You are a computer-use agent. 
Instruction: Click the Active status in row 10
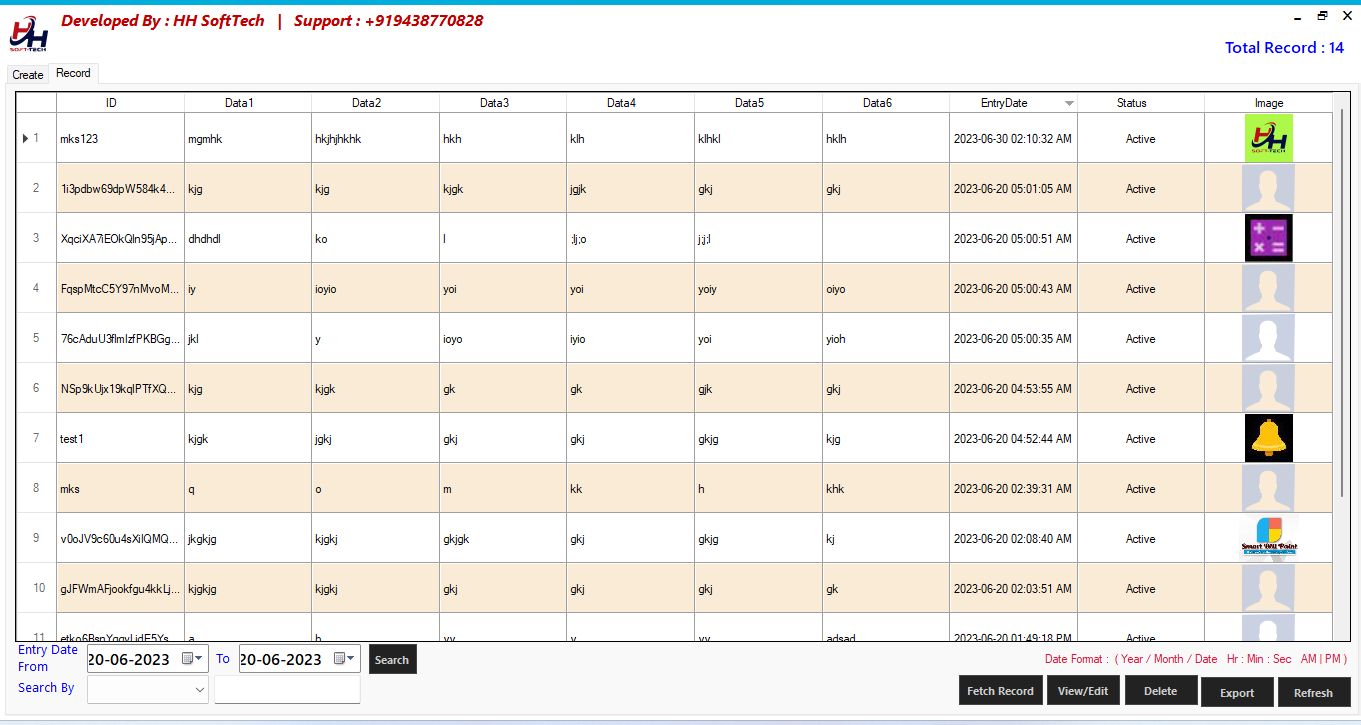point(1141,589)
